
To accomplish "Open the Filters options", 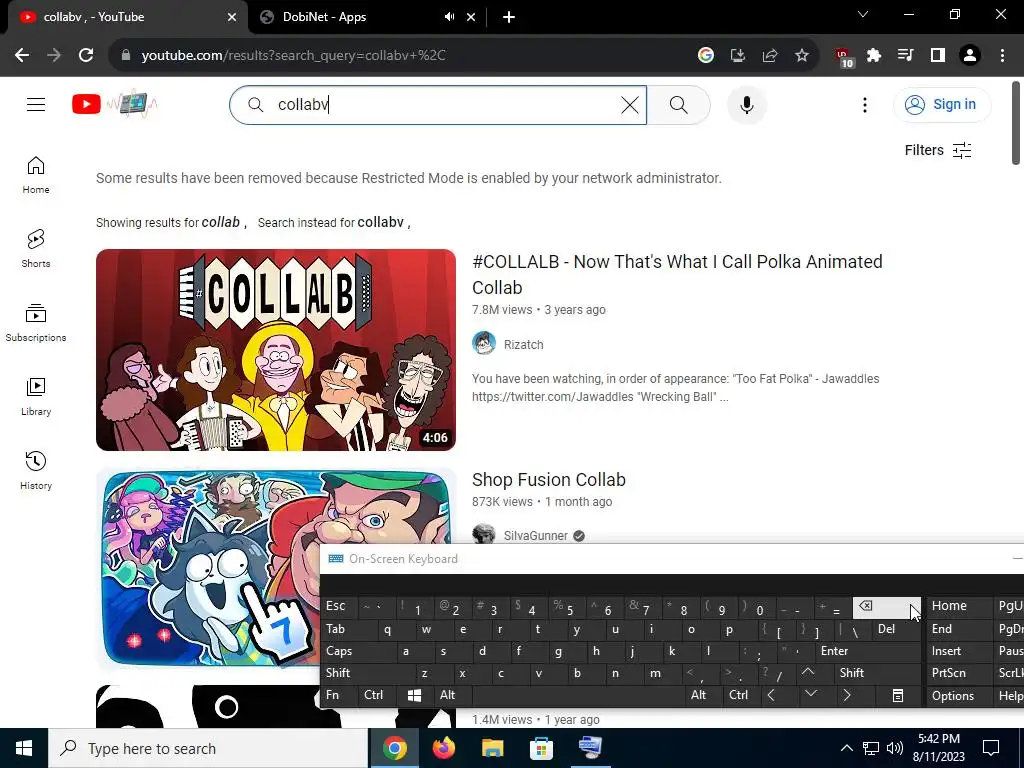I will (x=938, y=150).
